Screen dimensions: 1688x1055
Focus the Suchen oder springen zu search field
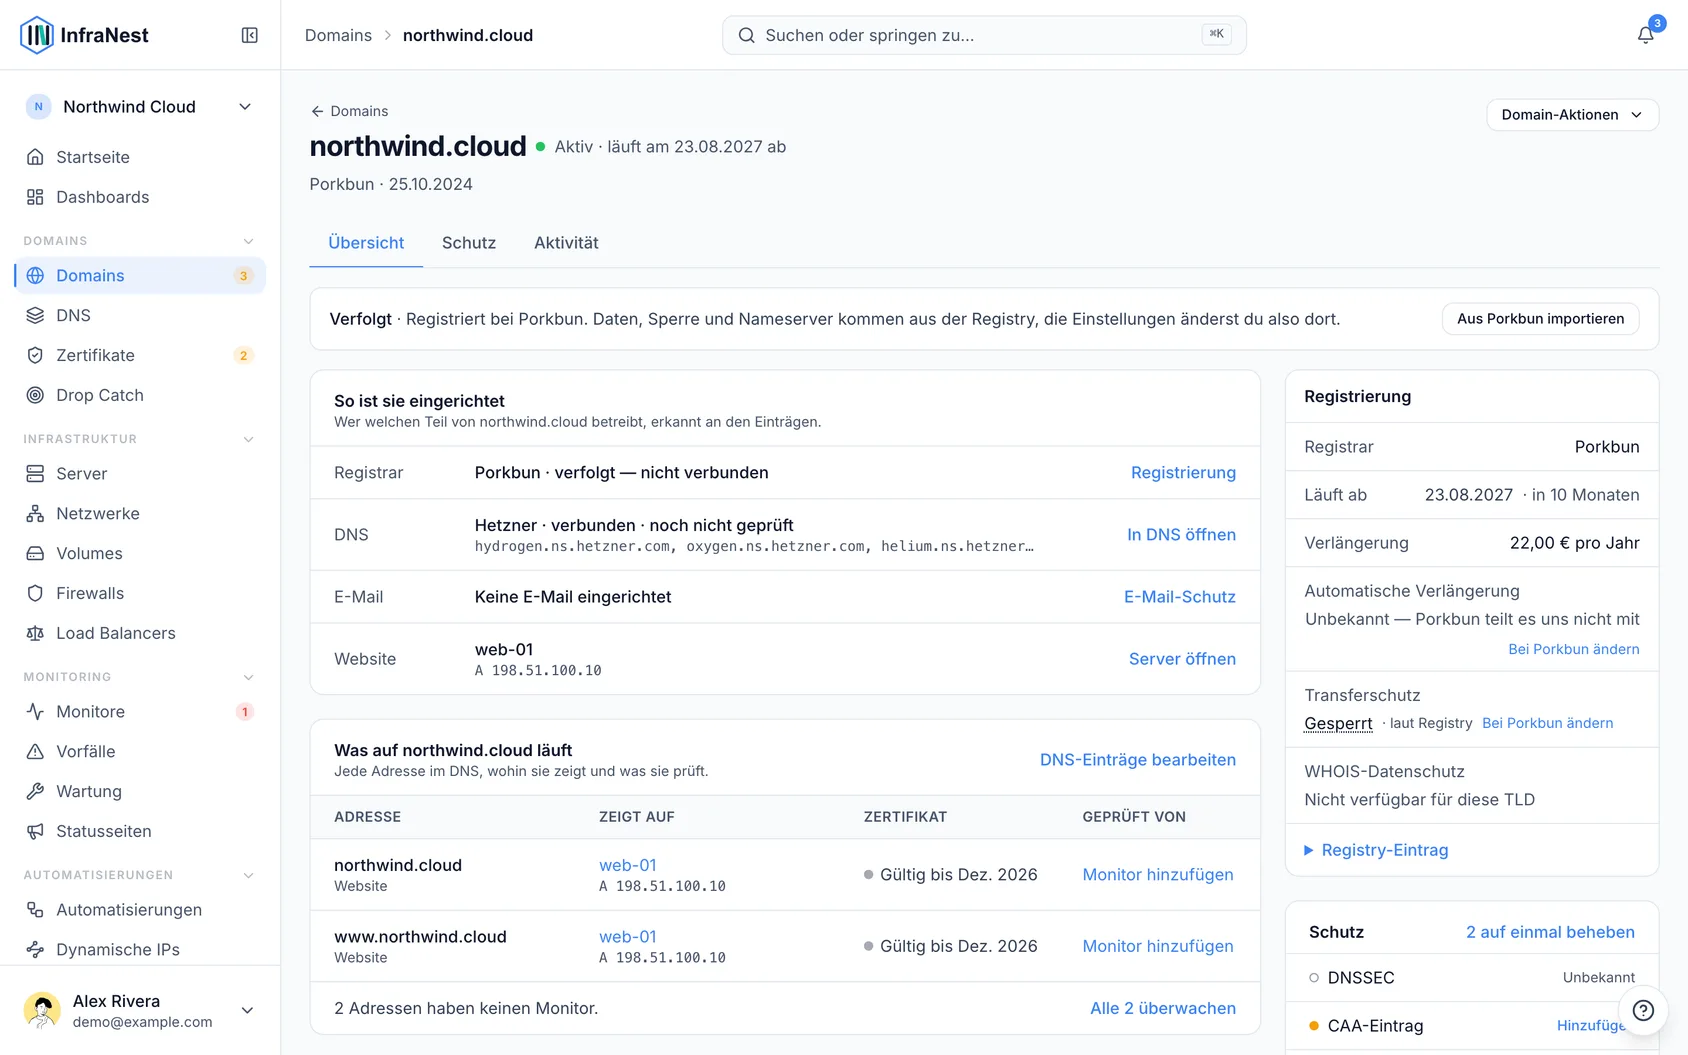click(x=984, y=35)
